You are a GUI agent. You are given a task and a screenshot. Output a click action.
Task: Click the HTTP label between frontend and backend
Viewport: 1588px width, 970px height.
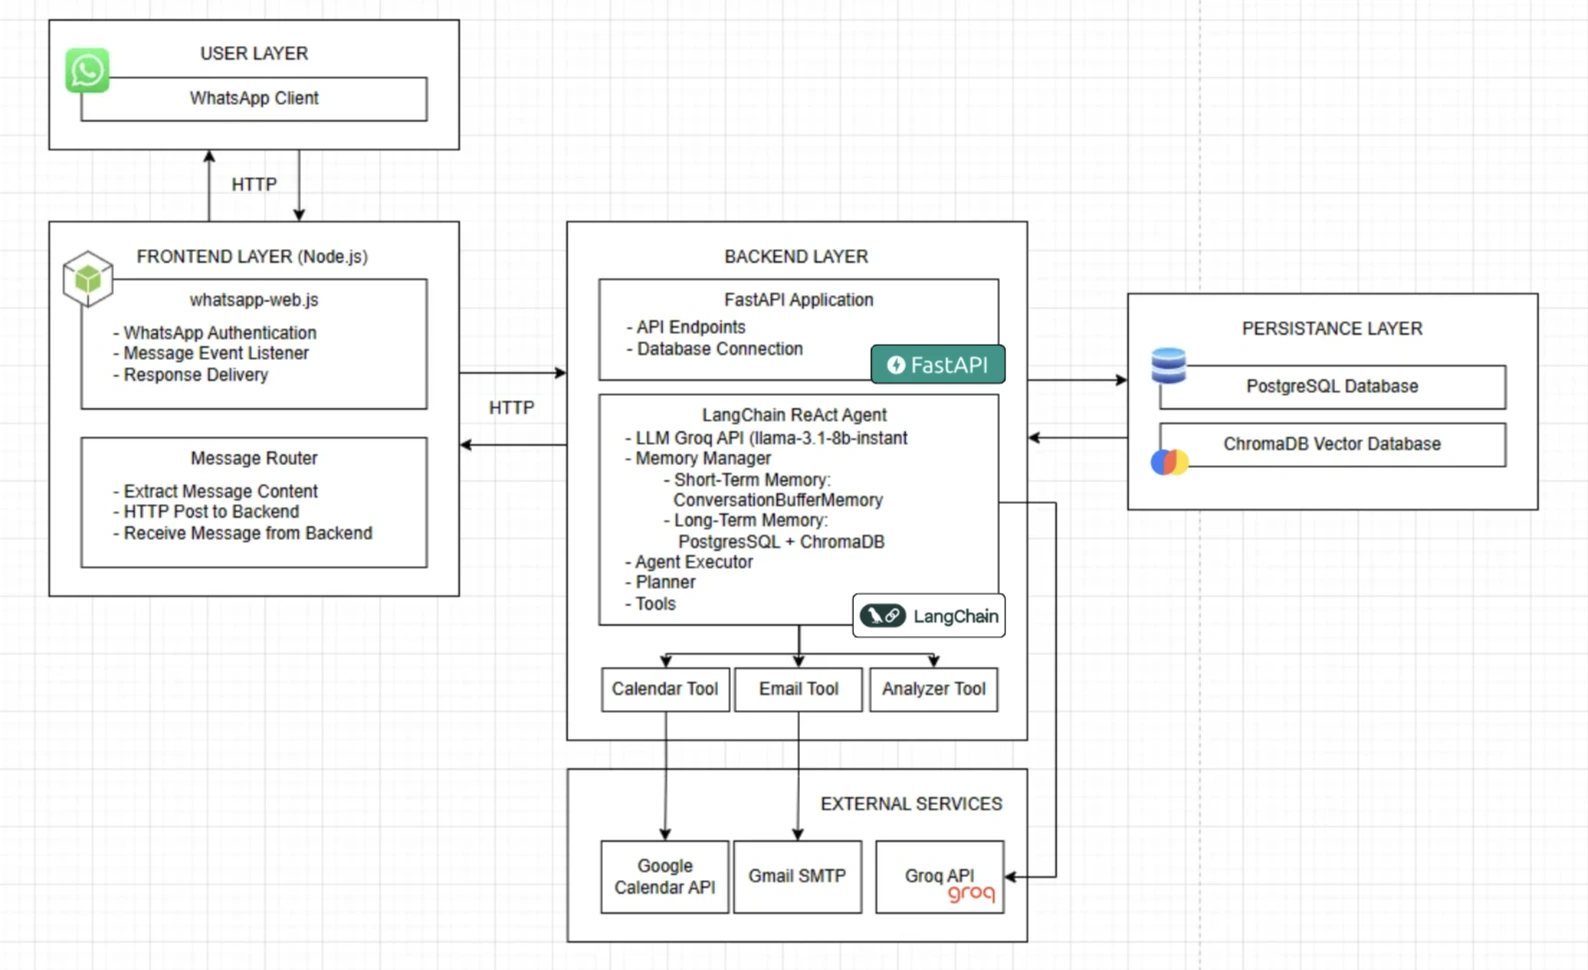coord(511,408)
